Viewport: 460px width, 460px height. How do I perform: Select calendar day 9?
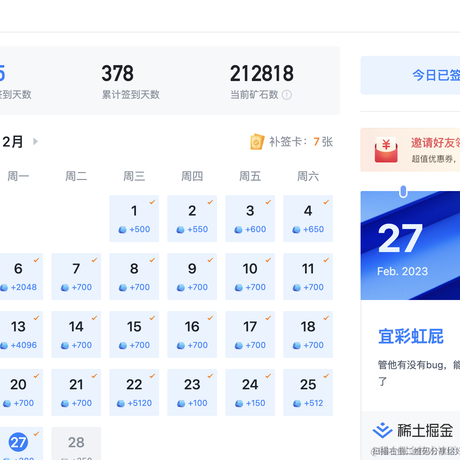[192, 276]
